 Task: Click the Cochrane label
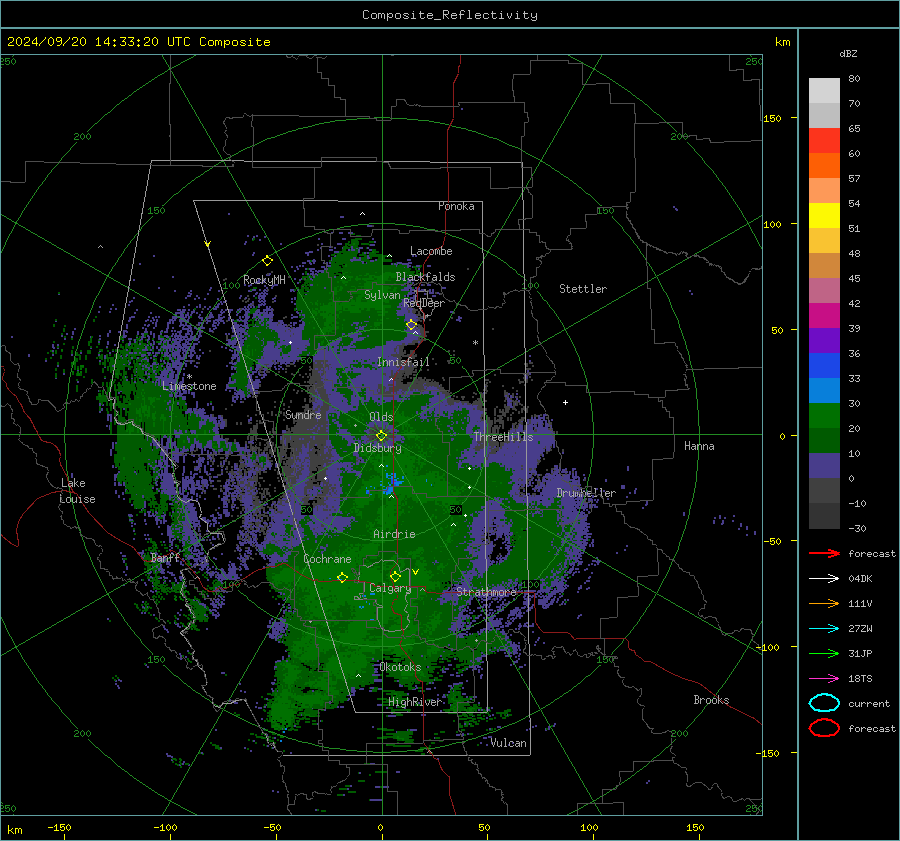coord(327,559)
